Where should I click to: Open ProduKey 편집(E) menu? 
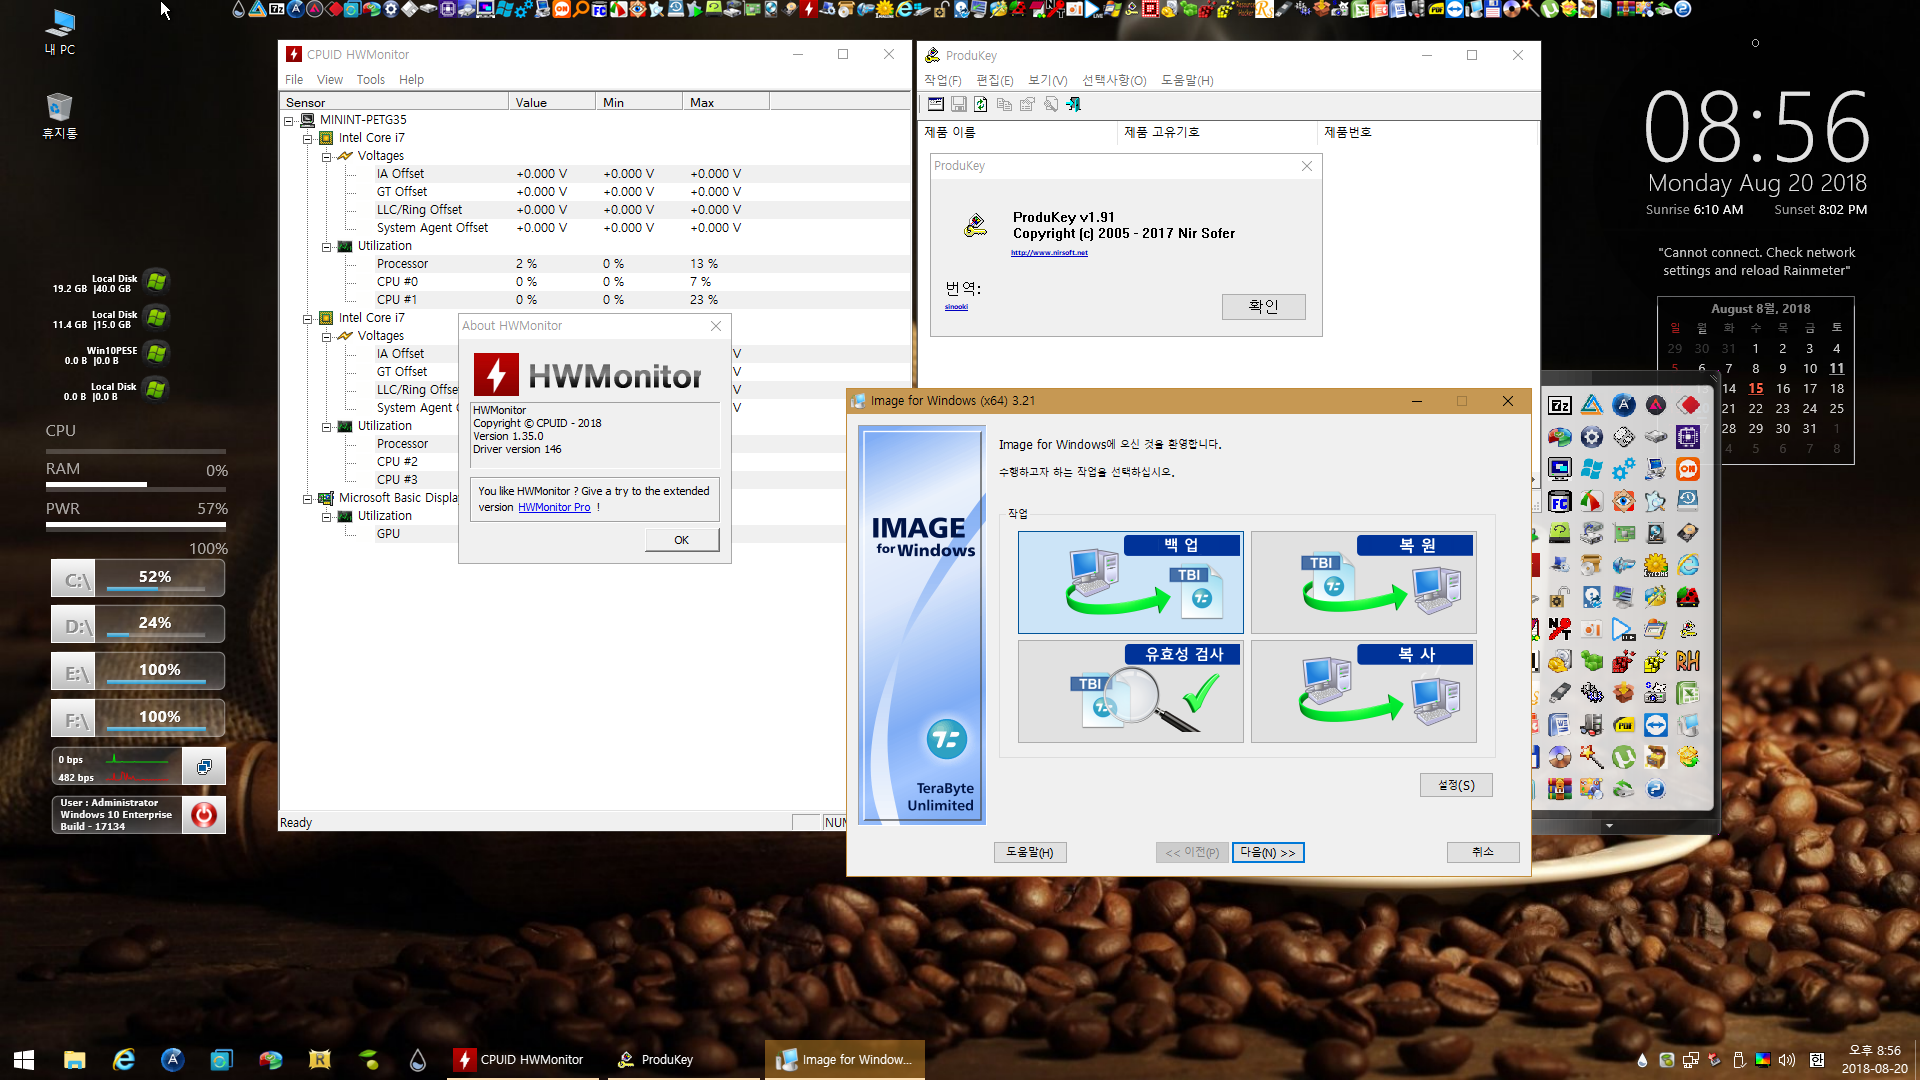(994, 80)
